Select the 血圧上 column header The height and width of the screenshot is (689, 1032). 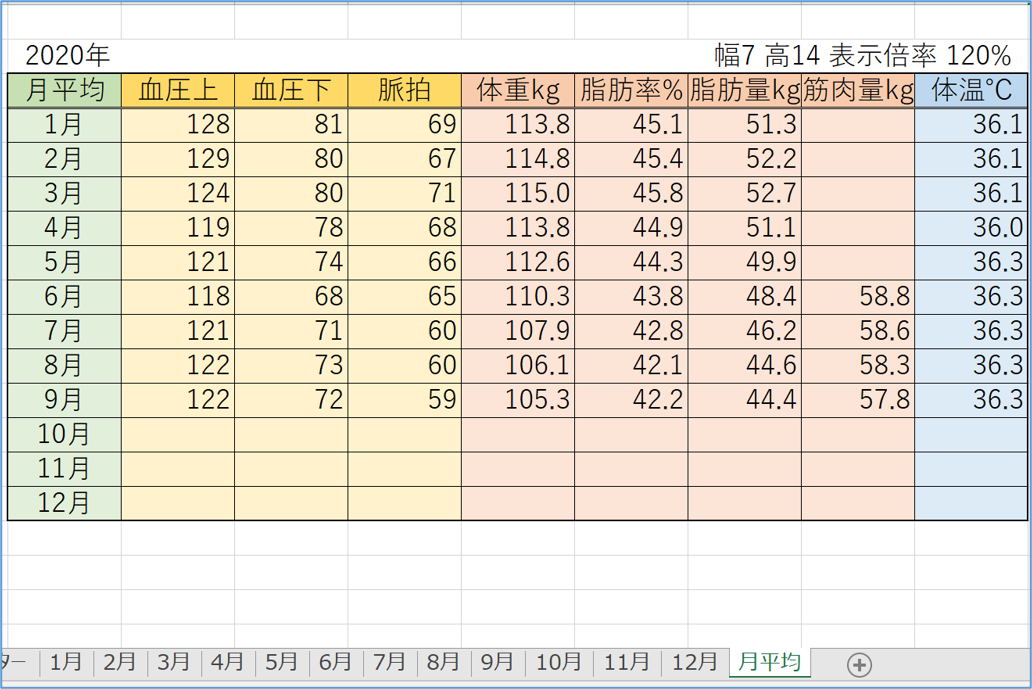[x=178, y=90]
